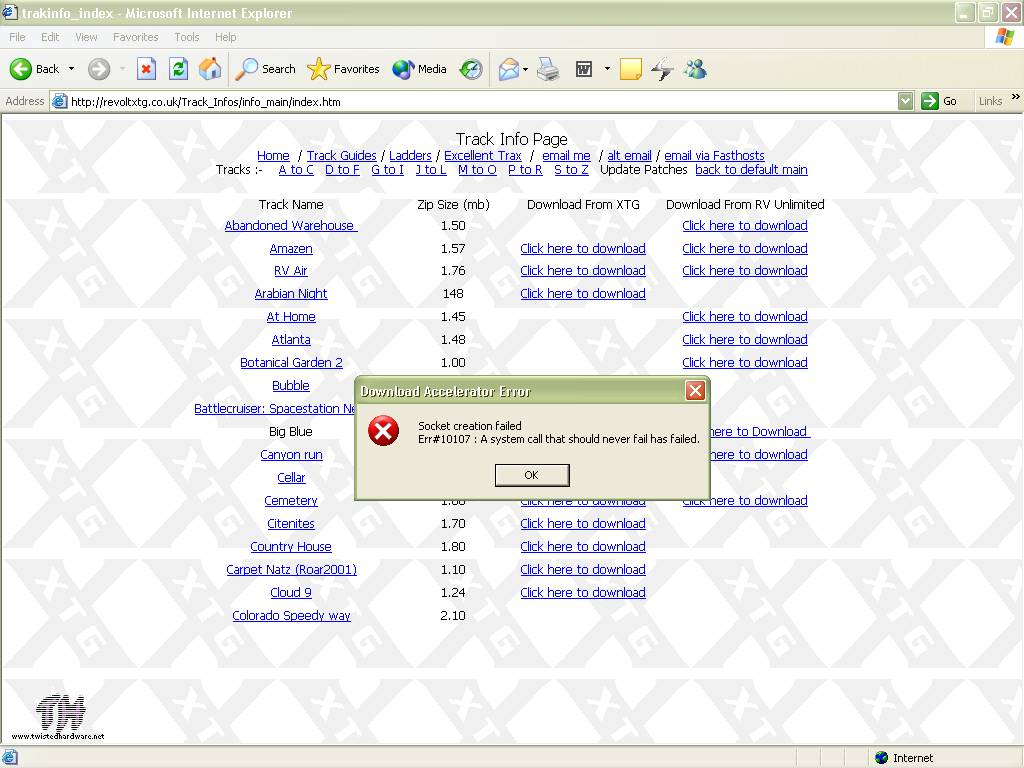Open the Tools menu
Image resolution: width=1024 pixels, height=768 pixels.
point(187,37)
